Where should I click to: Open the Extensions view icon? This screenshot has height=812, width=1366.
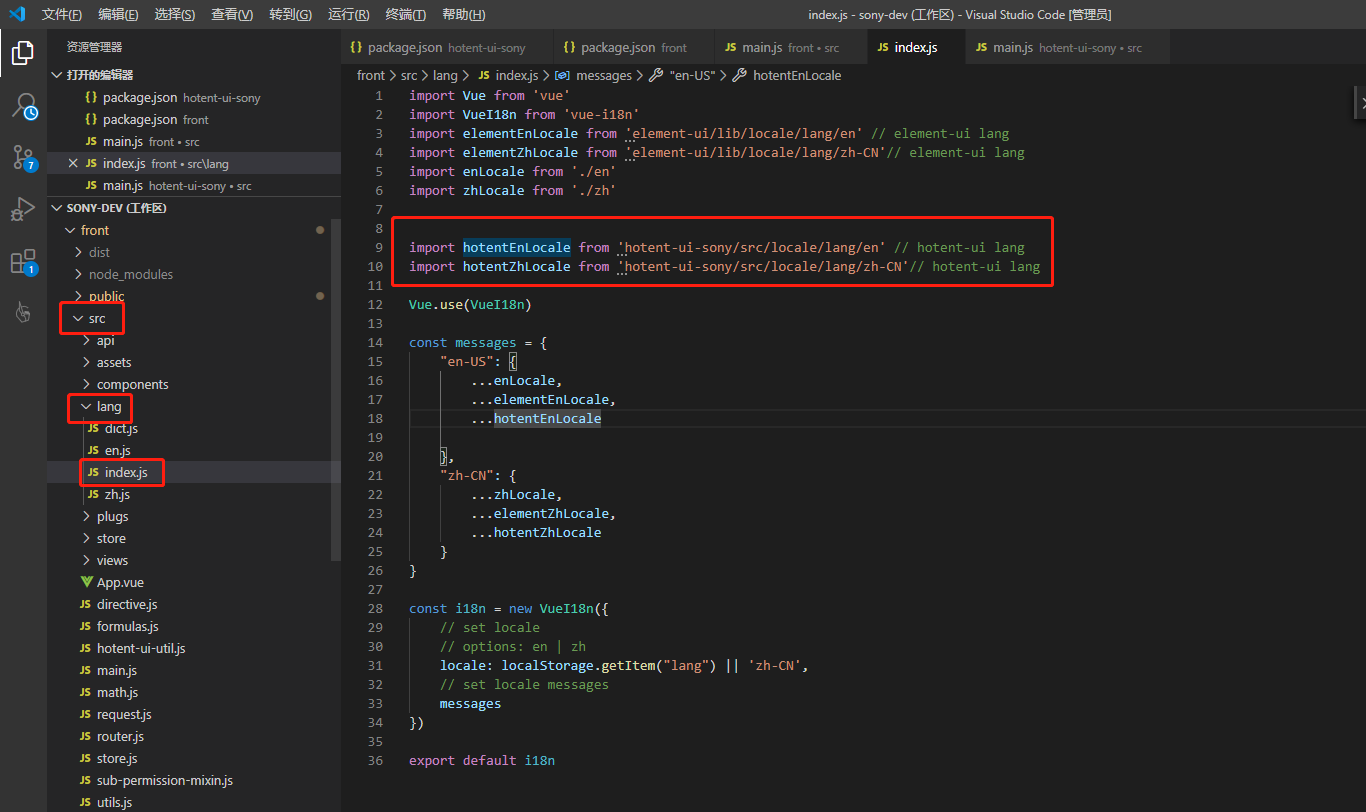23,263
